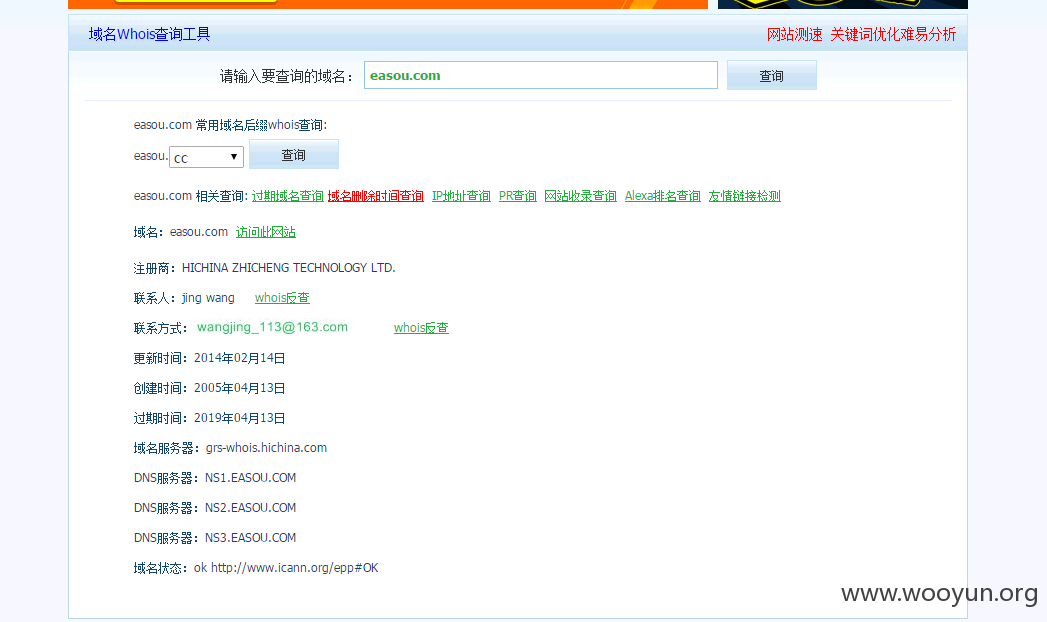Click whois反查 link next to jing wang
The image size is (1047, 622).
point(282,298)
